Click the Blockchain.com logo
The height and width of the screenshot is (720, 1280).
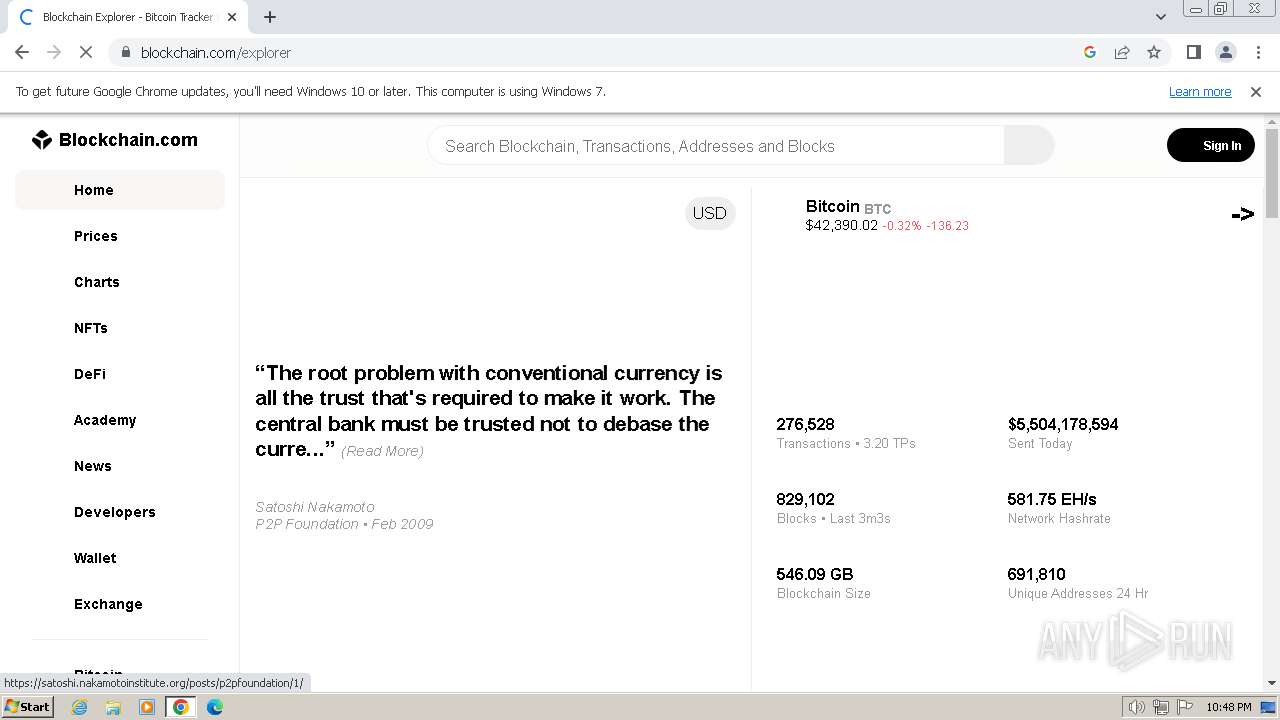click(115, 140)
